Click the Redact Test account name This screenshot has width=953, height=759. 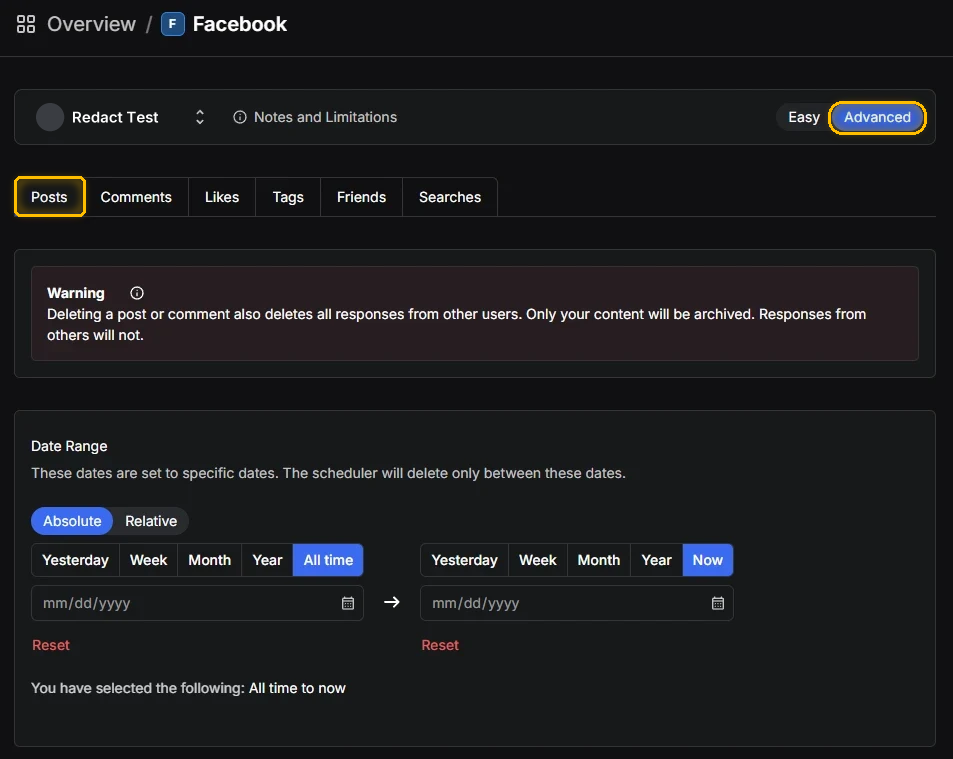115,117
